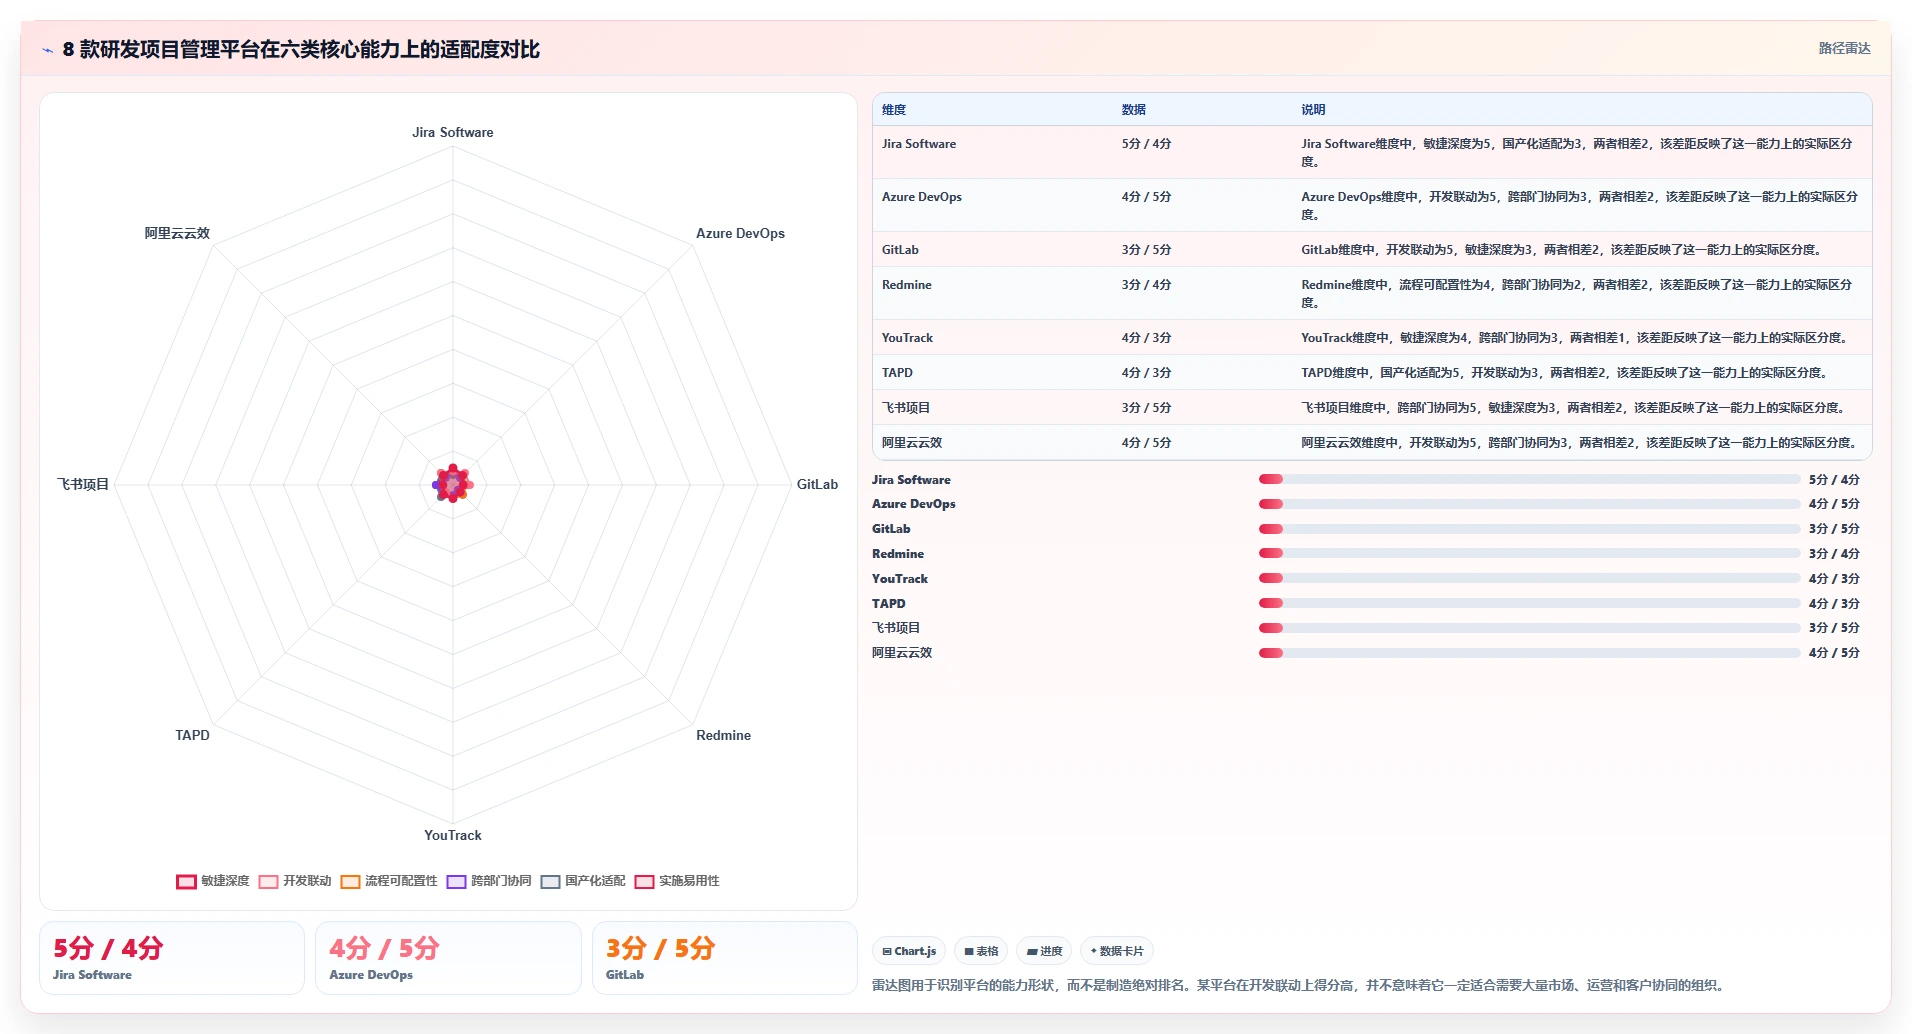Click the YouTrack progress bar
Image resolution: width=1912 pixels, height=1034 pixels.
click(x=1529, y=579)
